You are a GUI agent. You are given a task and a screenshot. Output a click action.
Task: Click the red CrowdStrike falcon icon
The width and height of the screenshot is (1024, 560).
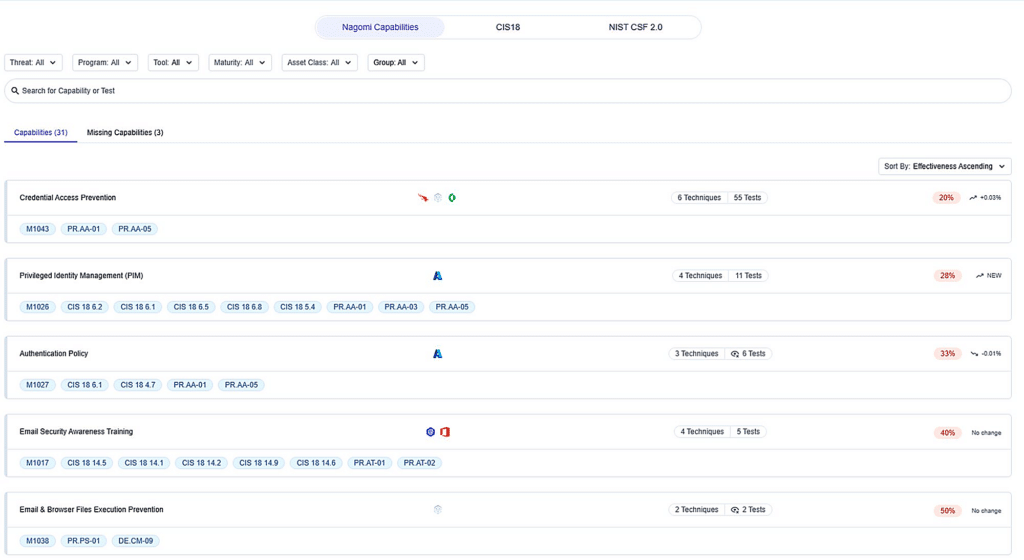pos(423,198)
